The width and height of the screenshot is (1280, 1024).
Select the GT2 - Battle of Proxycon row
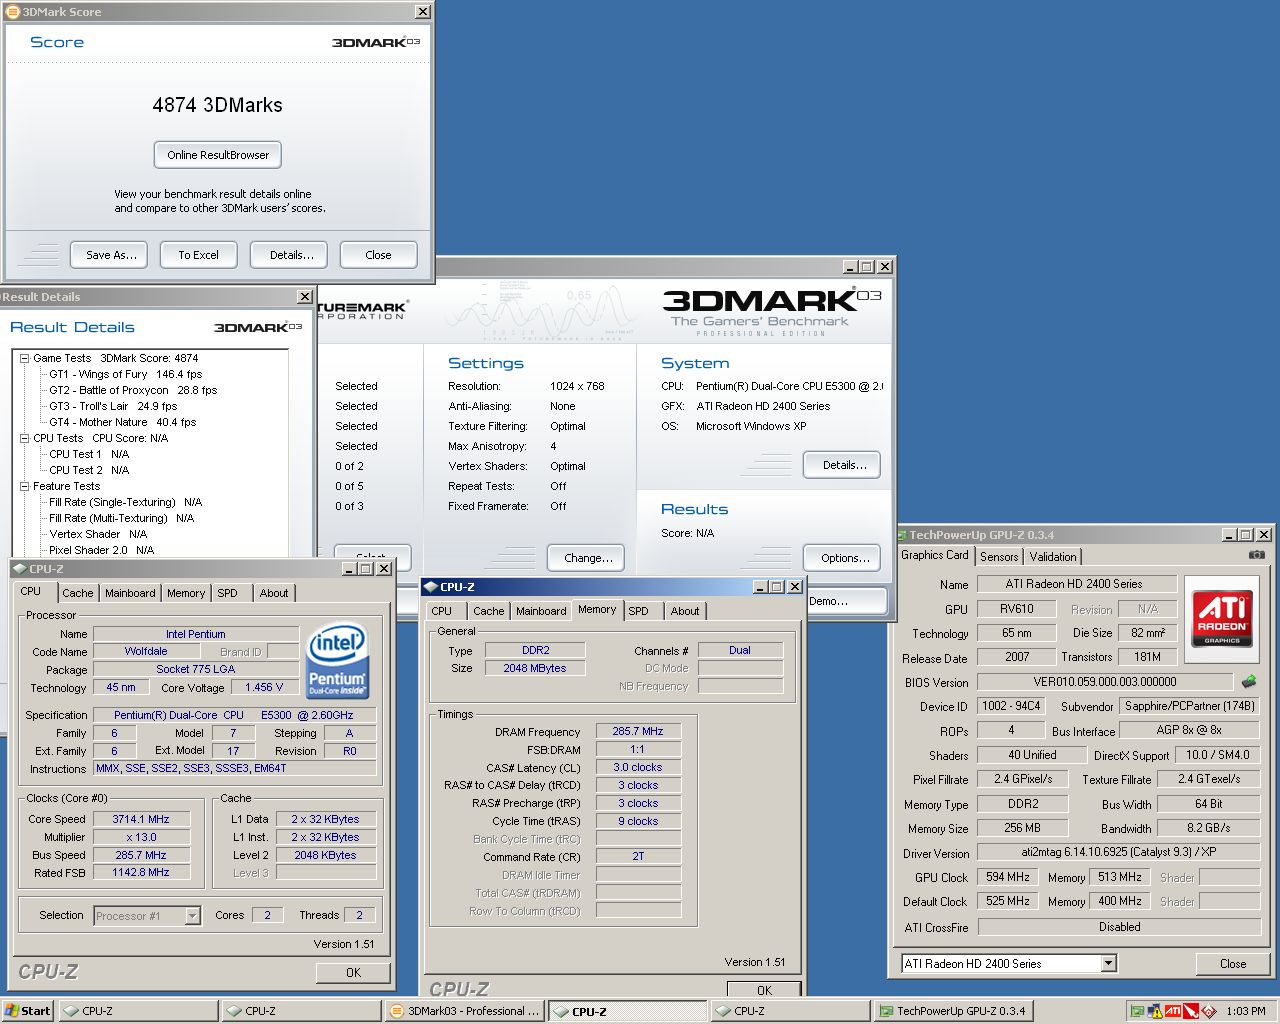click(133, 390)
